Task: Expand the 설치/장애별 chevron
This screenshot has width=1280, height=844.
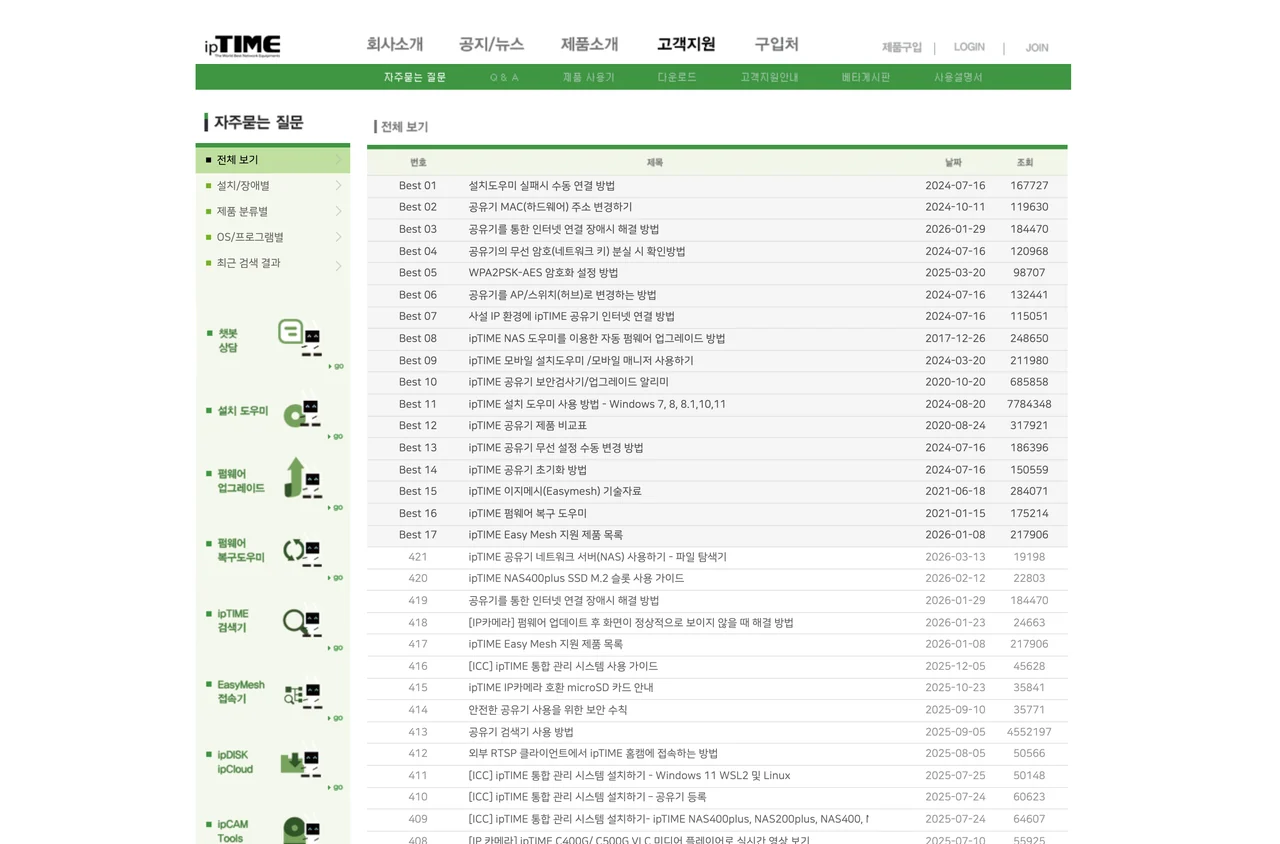Action: [338, 186]
